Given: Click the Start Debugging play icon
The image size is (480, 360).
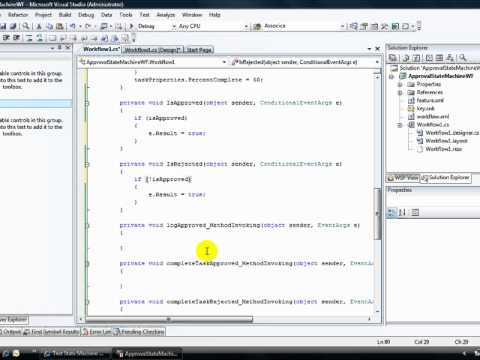Looking at the screenshot, I should 131,26.
